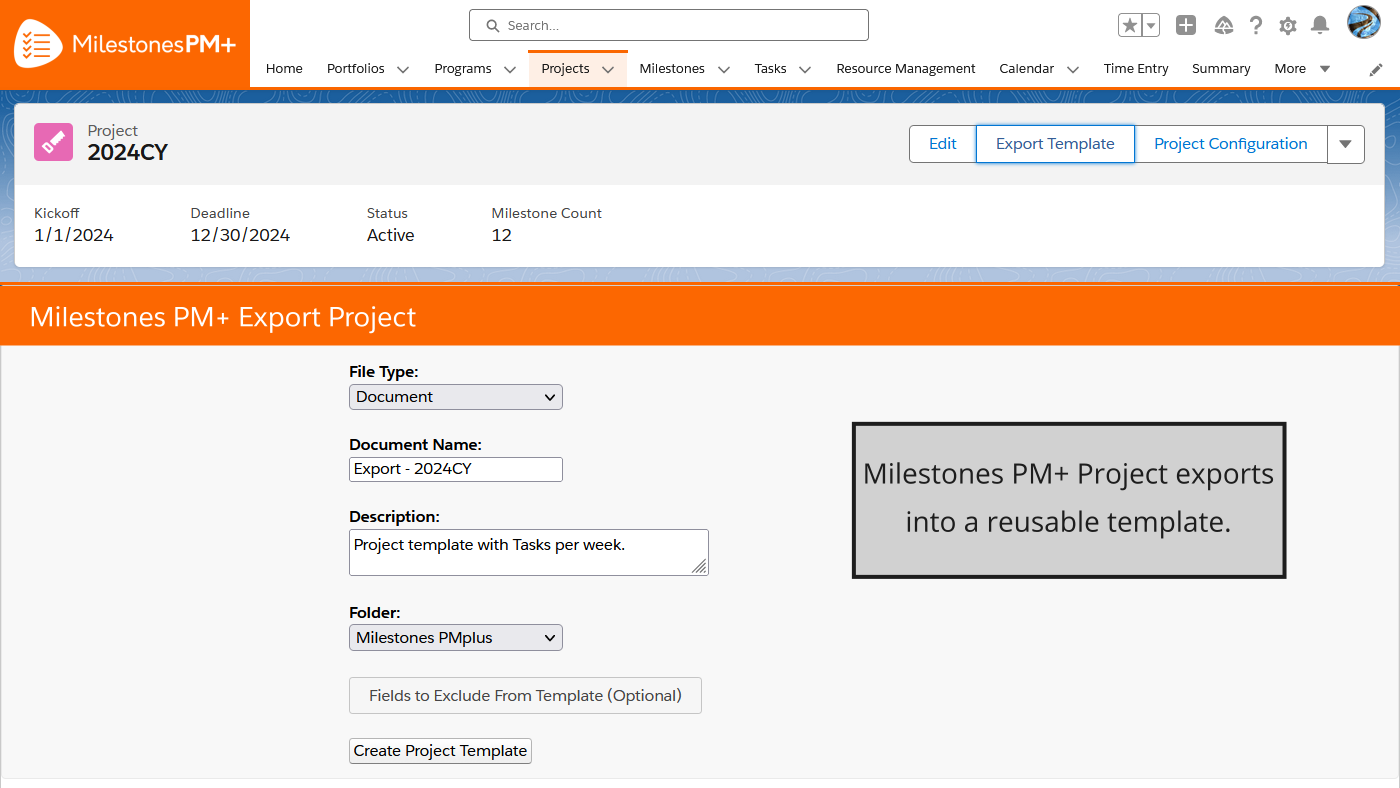Screen dimensions: 1400x788
Task: Click the project name 2024CY
Action: [128, 153]
